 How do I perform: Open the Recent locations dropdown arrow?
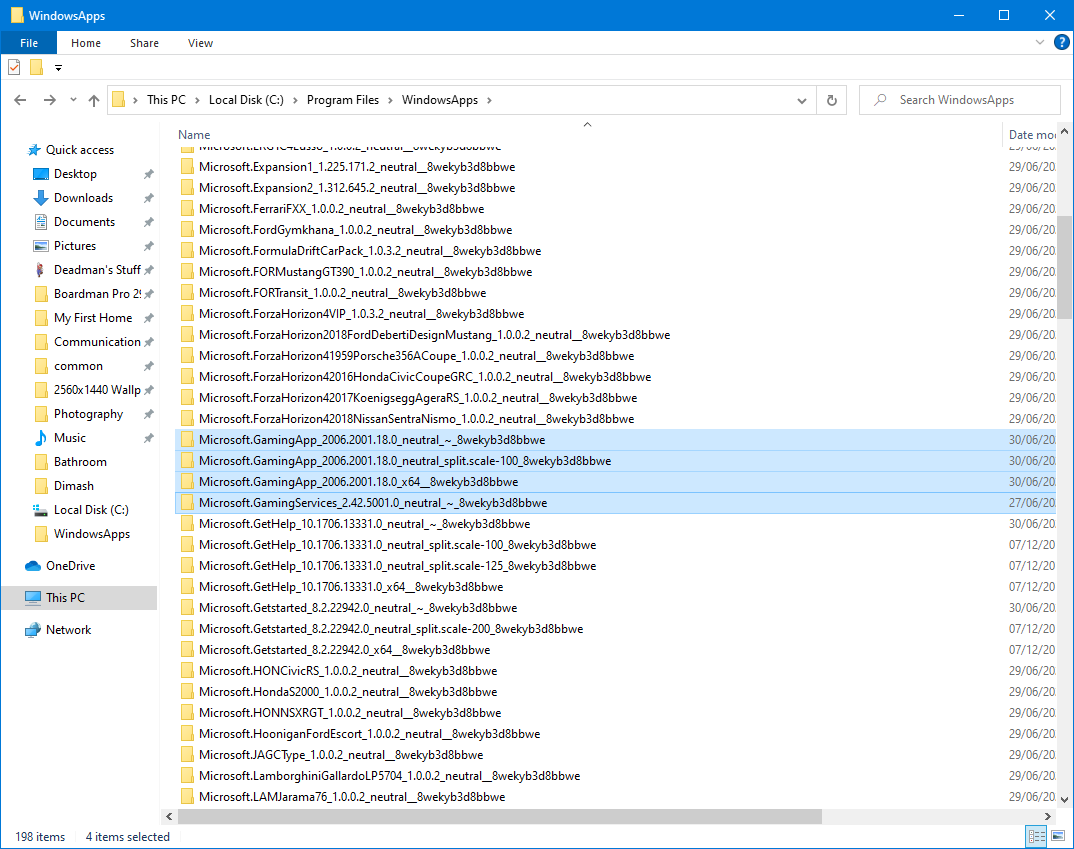point(73,100)
